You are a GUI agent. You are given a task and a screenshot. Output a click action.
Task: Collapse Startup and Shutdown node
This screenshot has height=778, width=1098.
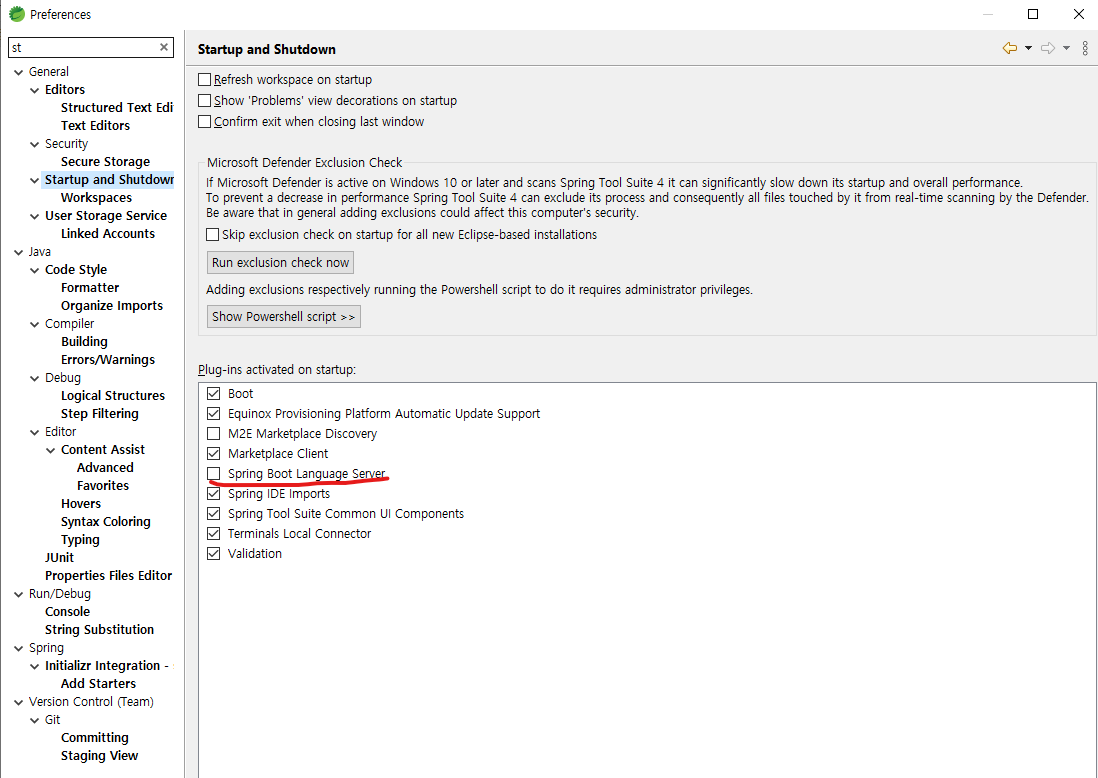coord(34,180)
